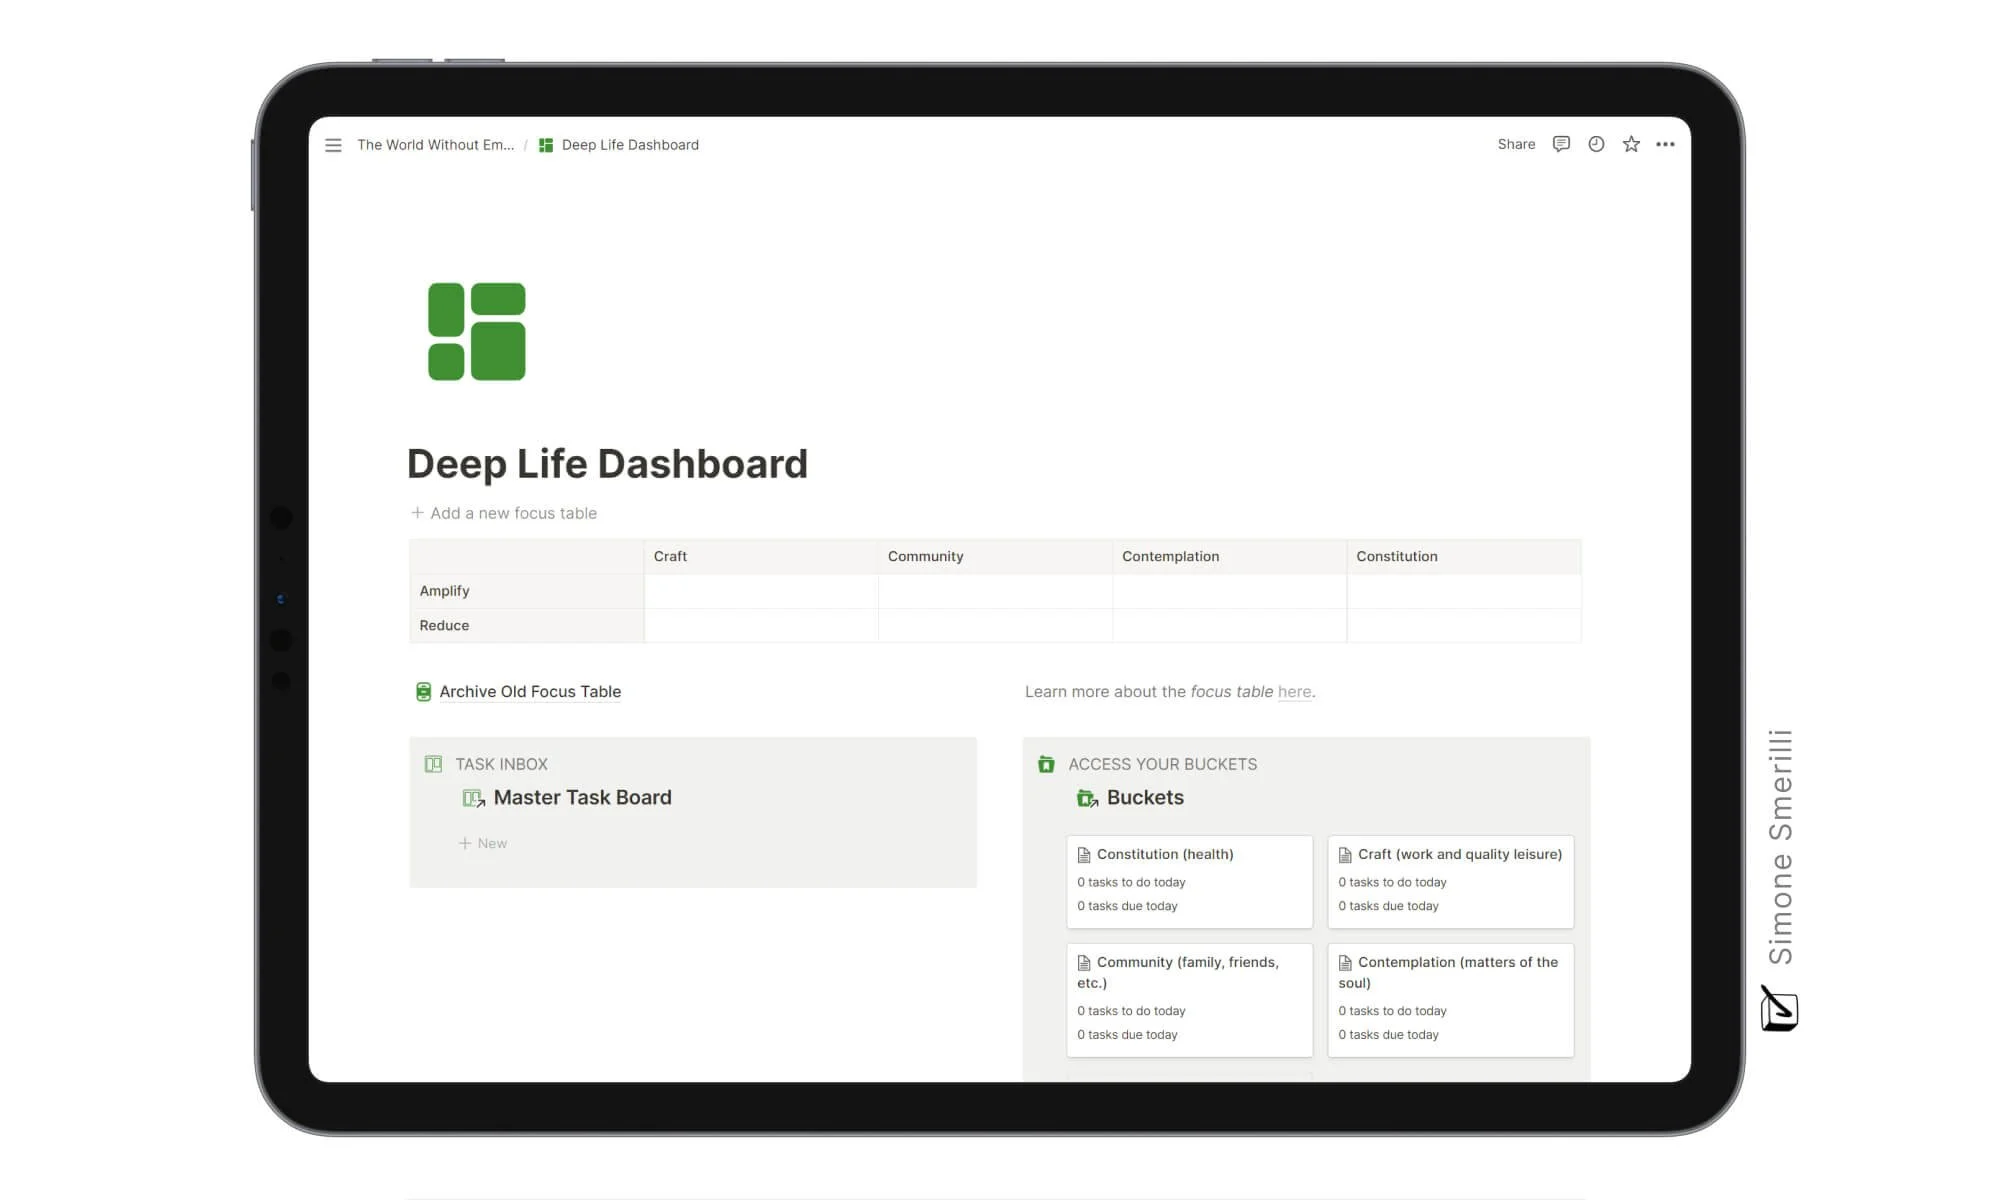Viewport: 2000px width, 1200px height.
Task: Open the sidebar hamburger menu
Action: tap(333, 145)
